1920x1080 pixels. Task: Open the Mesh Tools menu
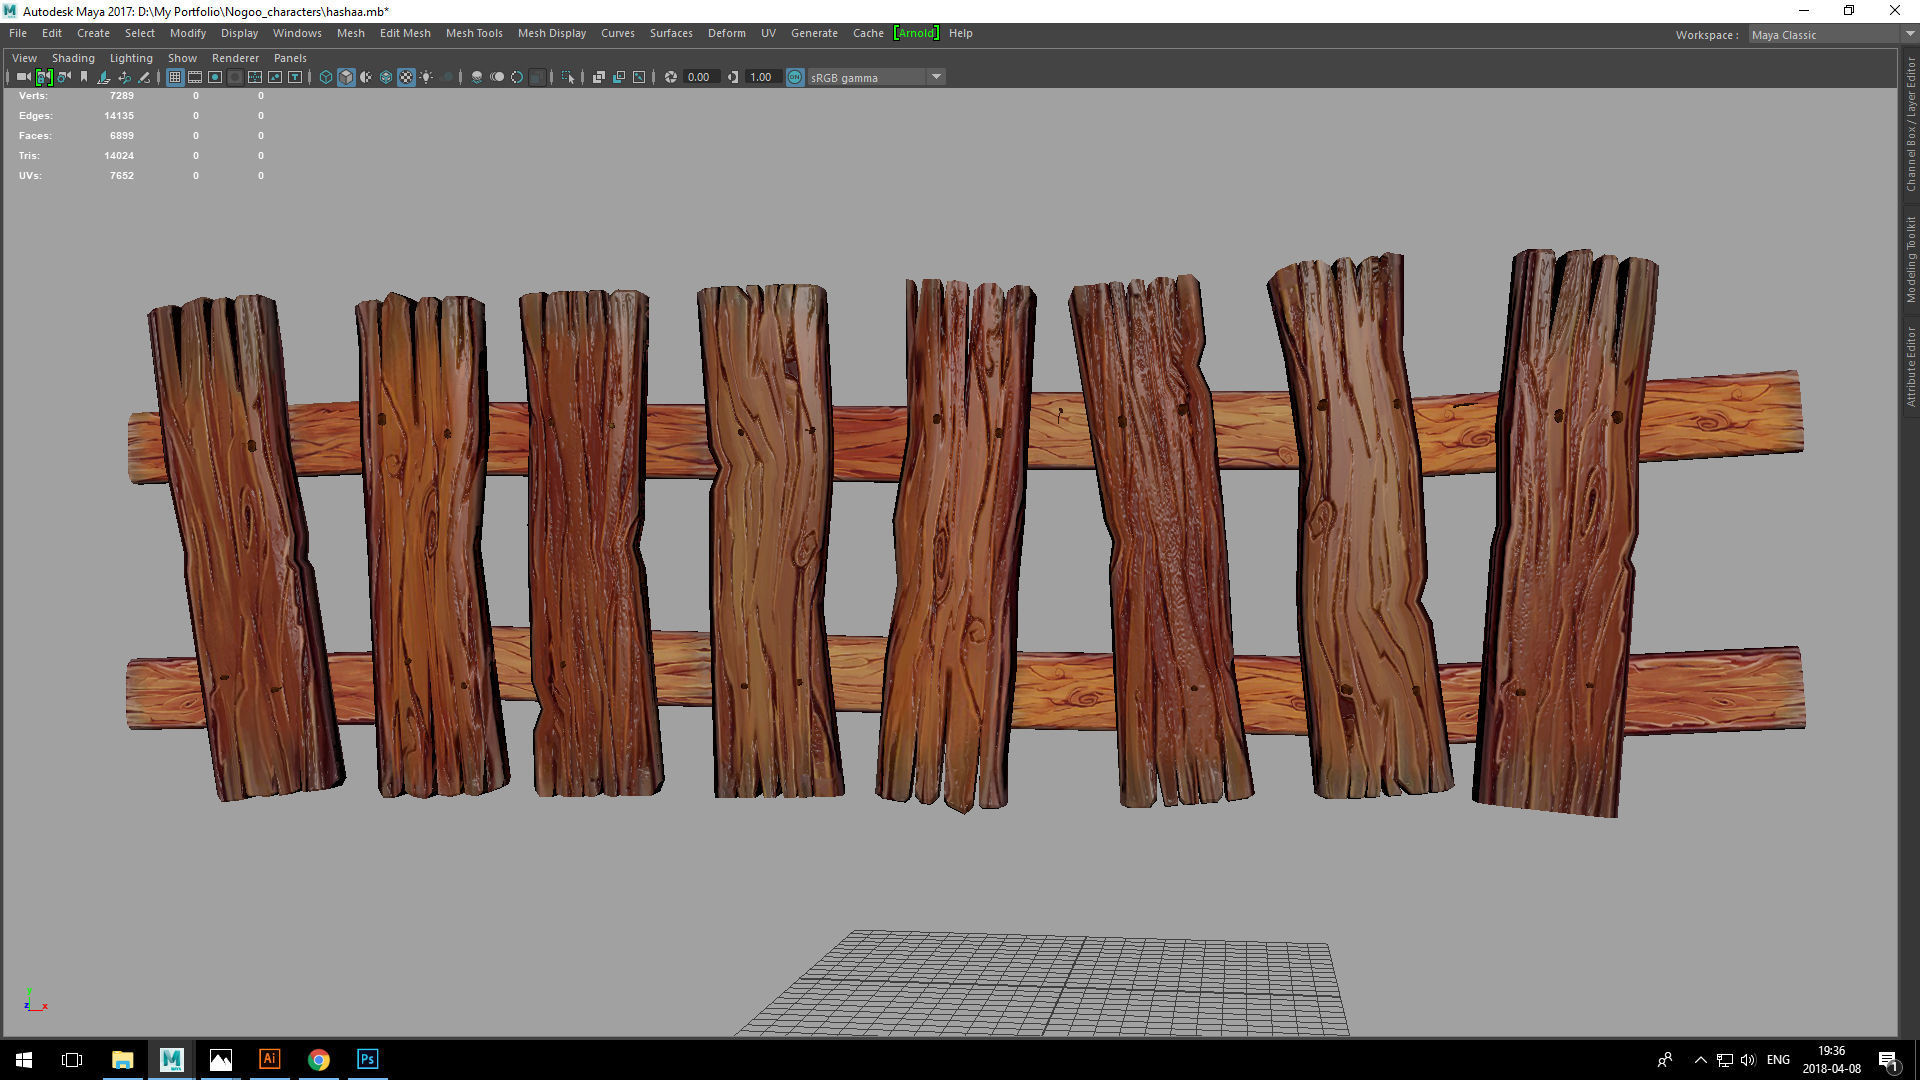pyautogui.click(x=474, y=33)
